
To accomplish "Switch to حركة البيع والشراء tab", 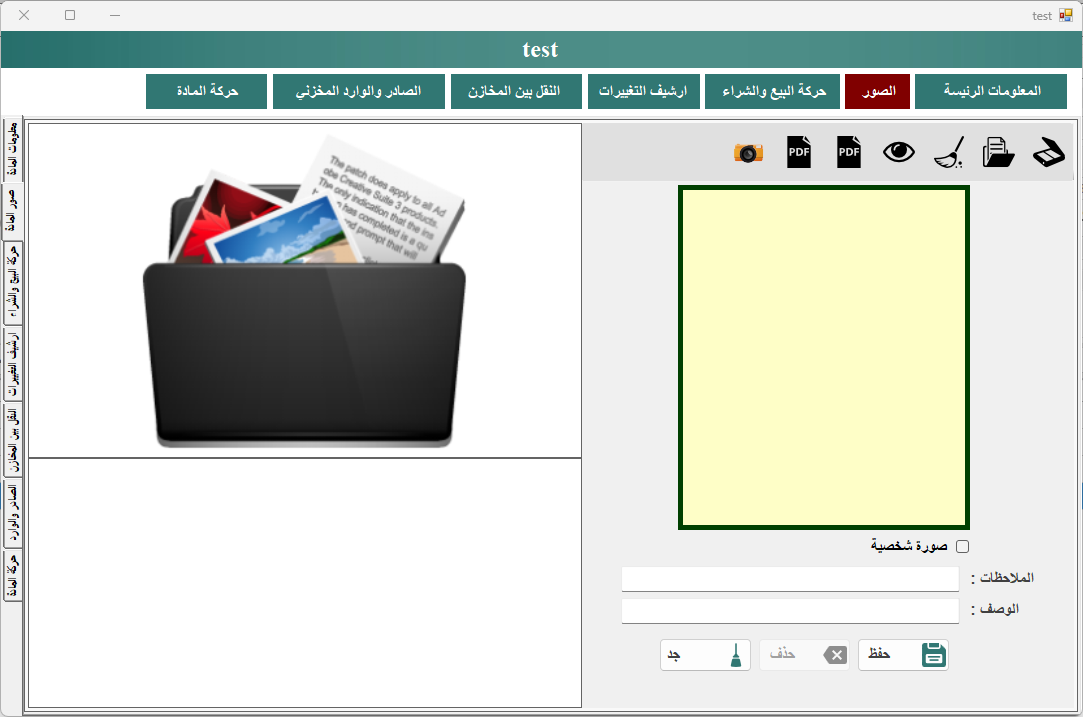I will pos(772,92).
